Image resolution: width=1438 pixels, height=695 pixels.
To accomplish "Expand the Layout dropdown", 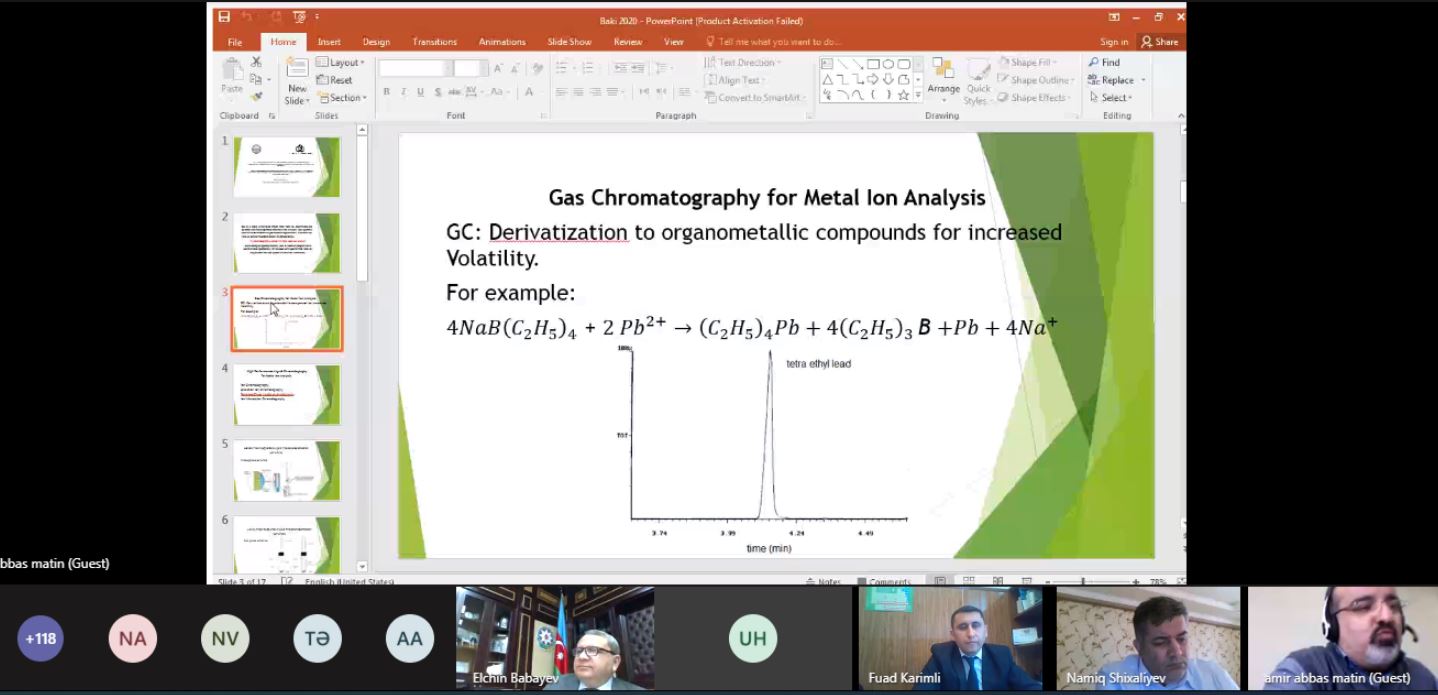I will coord(340,62).
